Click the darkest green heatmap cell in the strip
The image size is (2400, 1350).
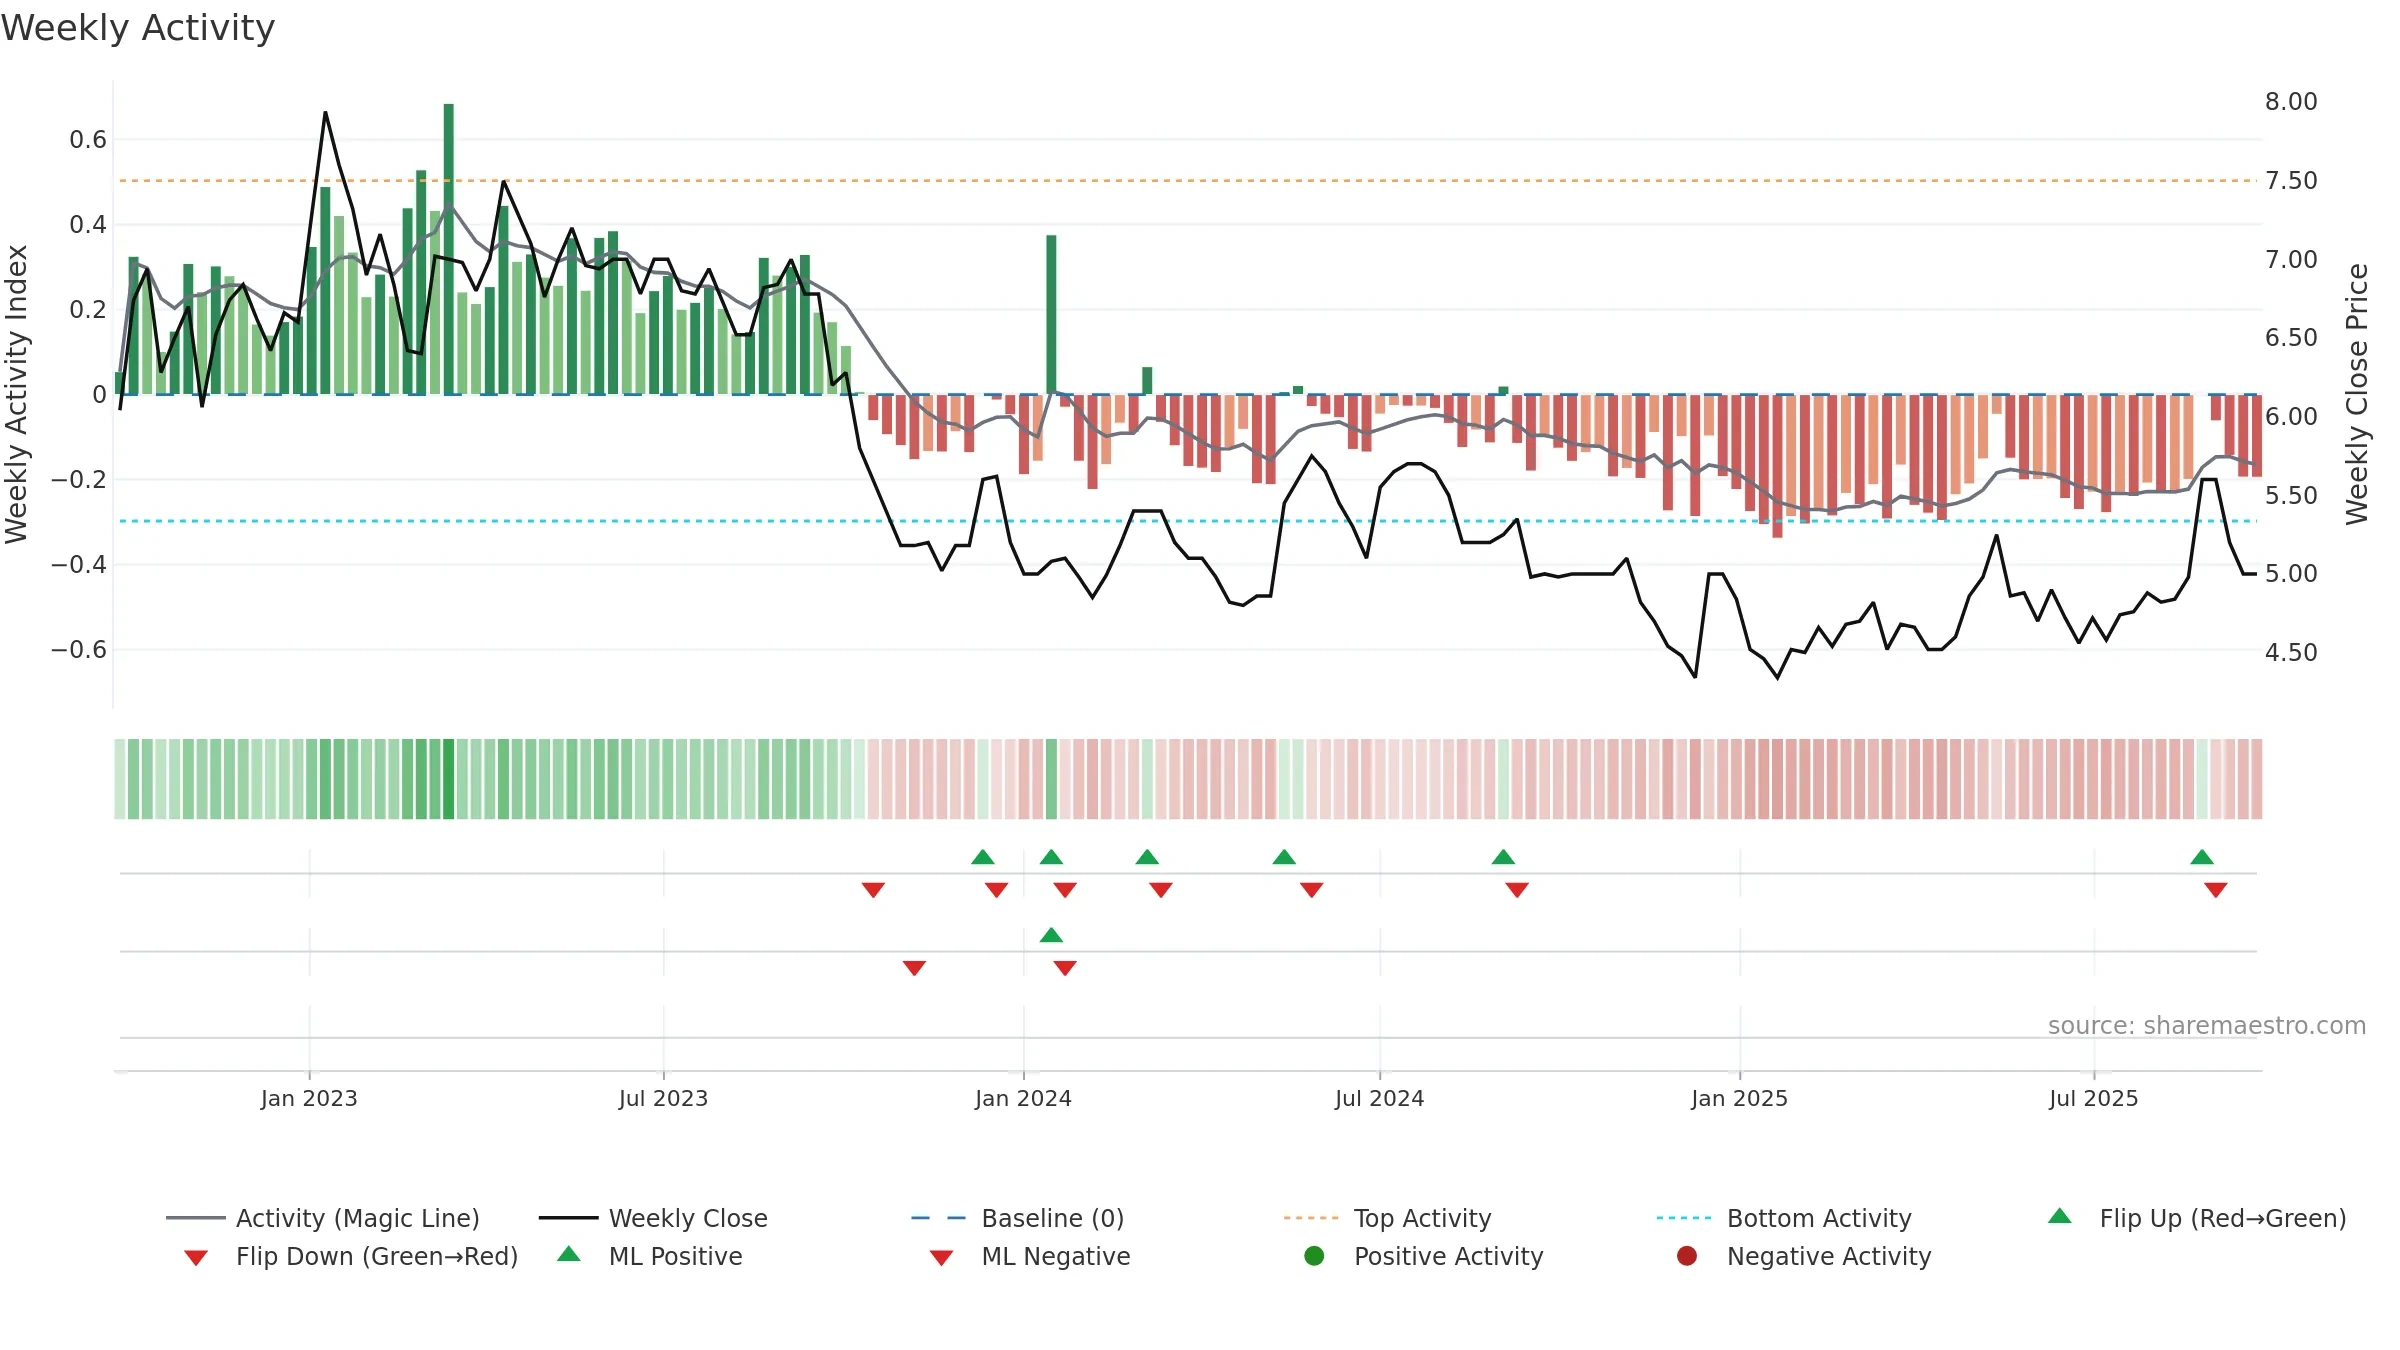449,779
